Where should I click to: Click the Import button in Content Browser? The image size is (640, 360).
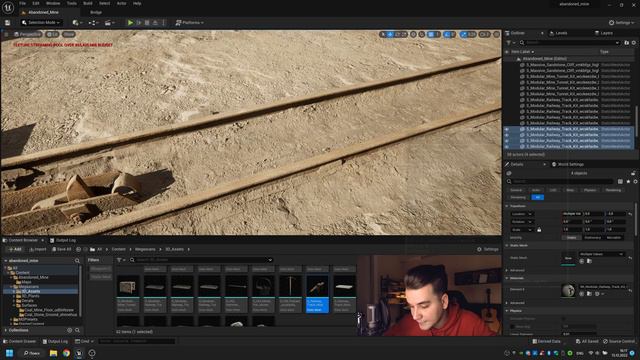click(x=38, y=249)
